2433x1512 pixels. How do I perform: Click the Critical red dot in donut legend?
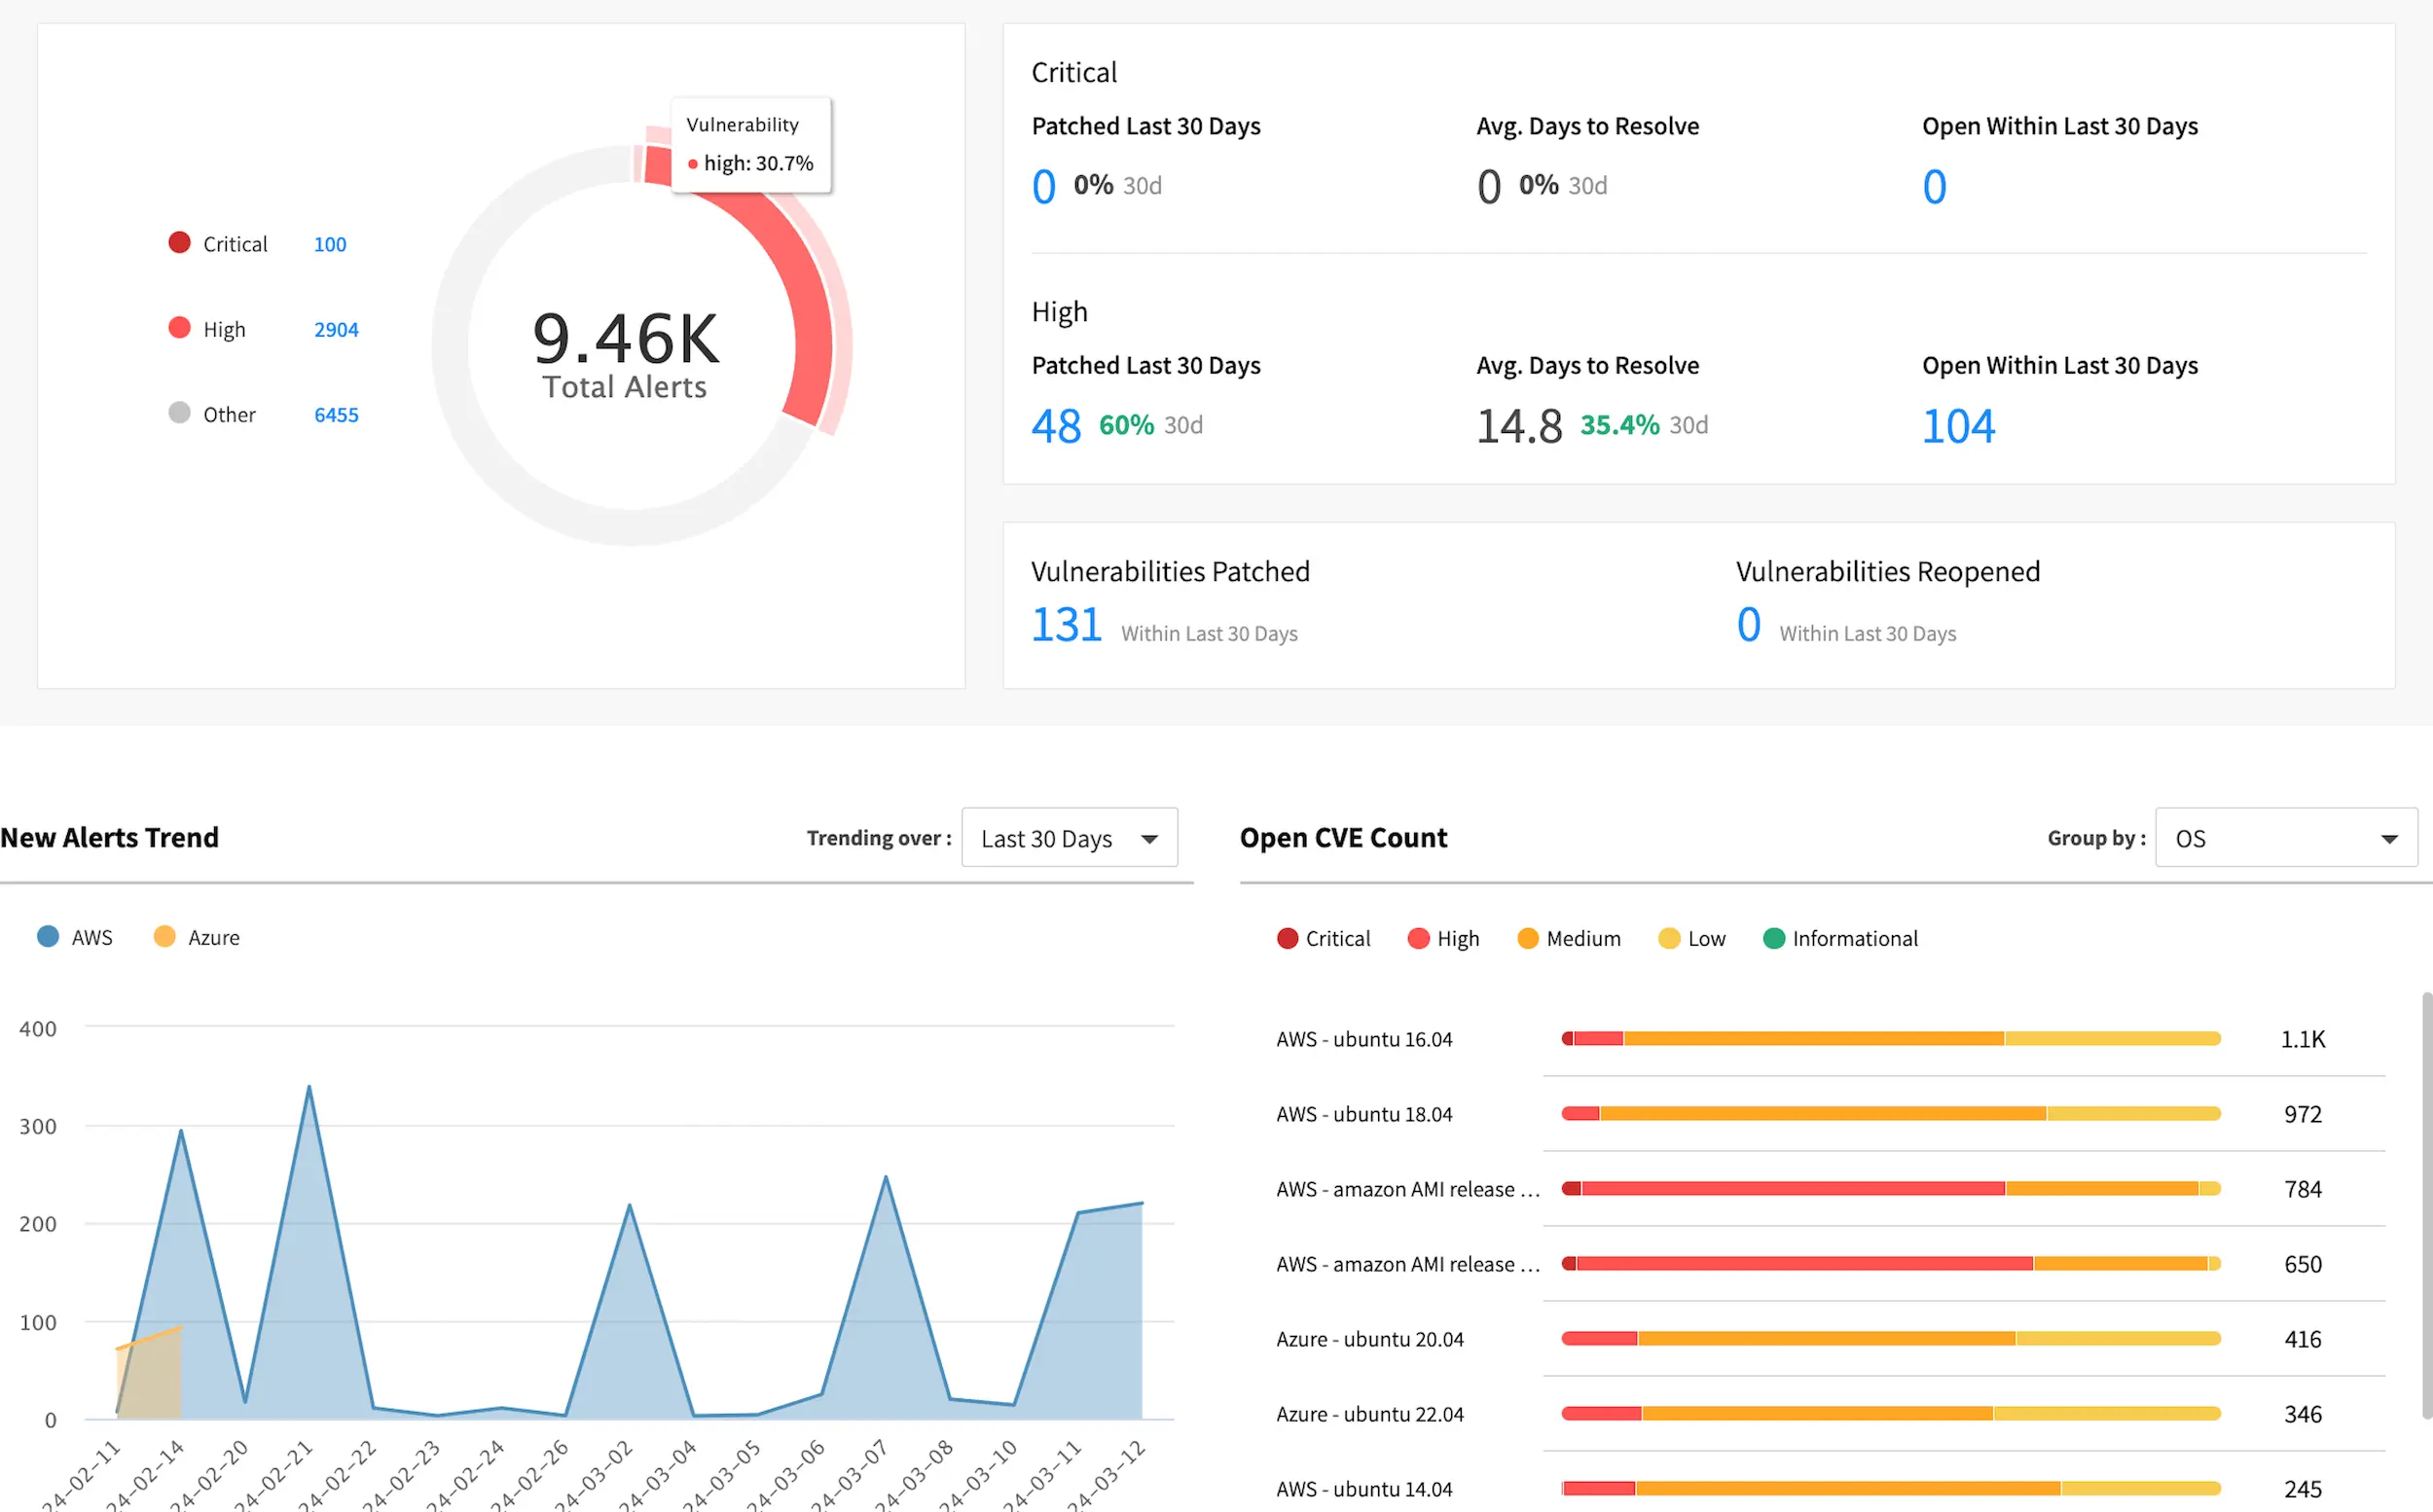[x=179, y=243]
